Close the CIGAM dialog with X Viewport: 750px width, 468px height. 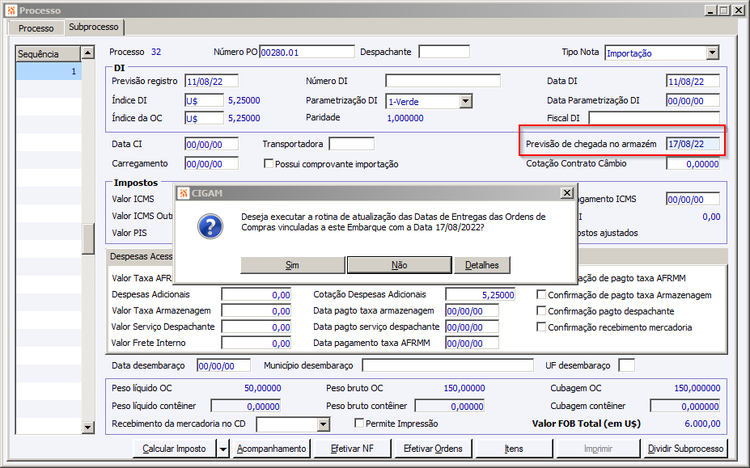click(567, 193)
